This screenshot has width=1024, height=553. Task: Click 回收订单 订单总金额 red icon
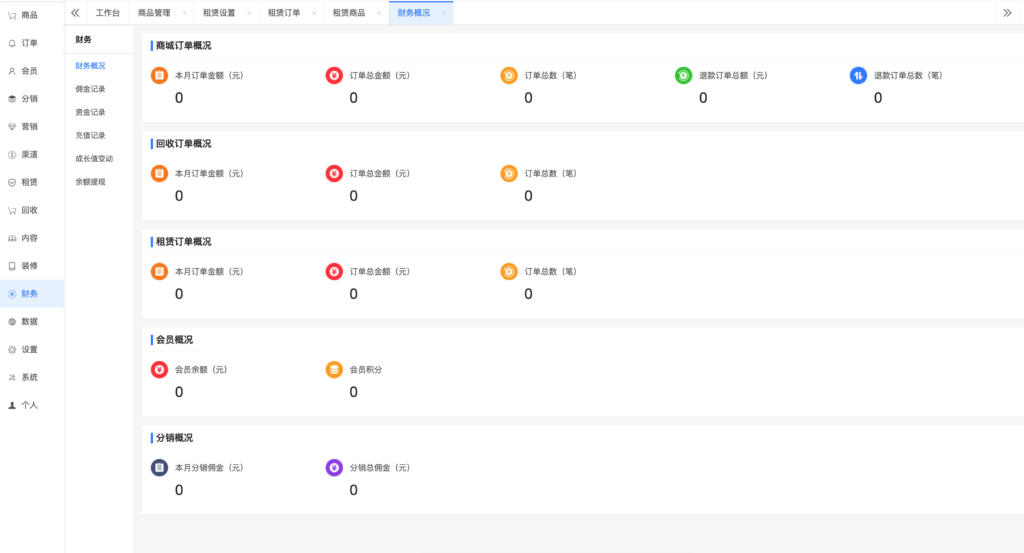(x=334, y=173)
